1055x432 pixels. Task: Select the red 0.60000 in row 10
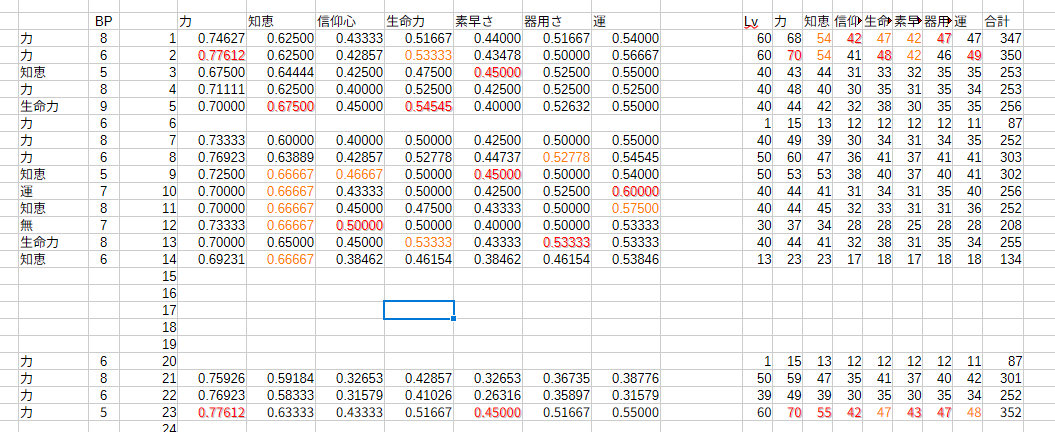pos(626,191)
